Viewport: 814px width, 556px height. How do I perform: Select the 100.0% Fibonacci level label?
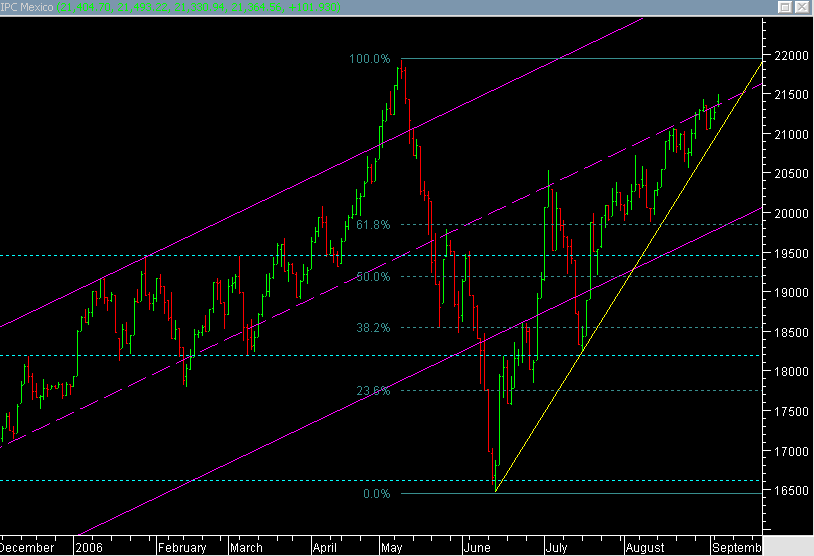[x=370, y=59]
